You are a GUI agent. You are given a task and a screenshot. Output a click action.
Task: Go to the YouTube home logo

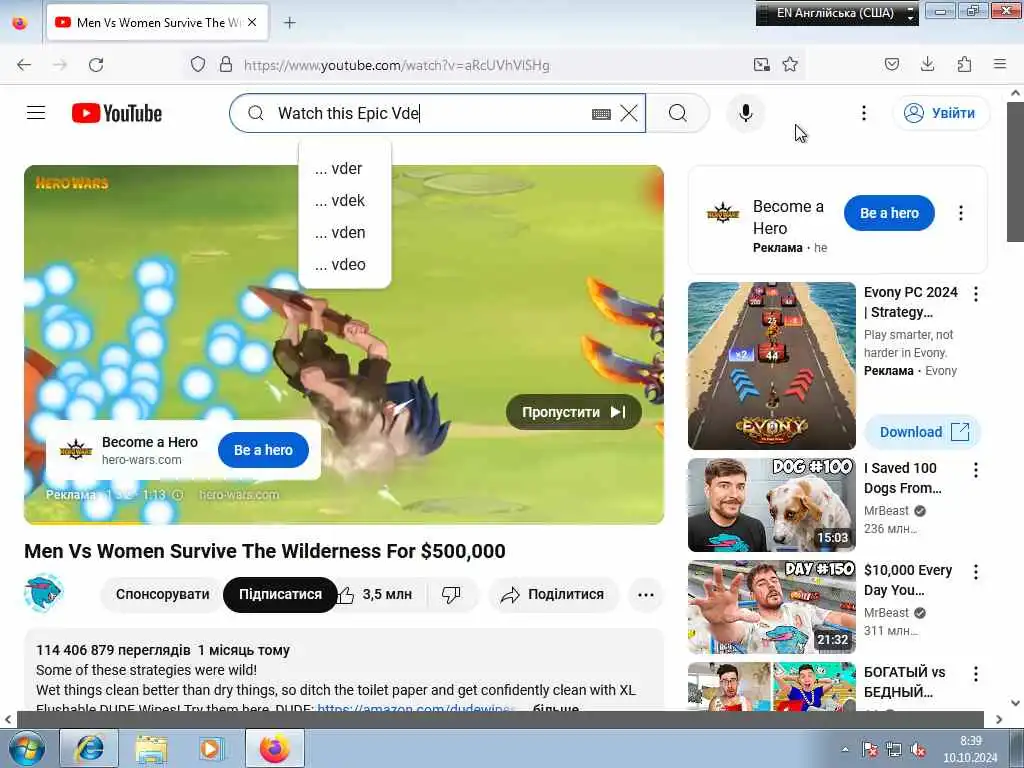tap(117, 113)
